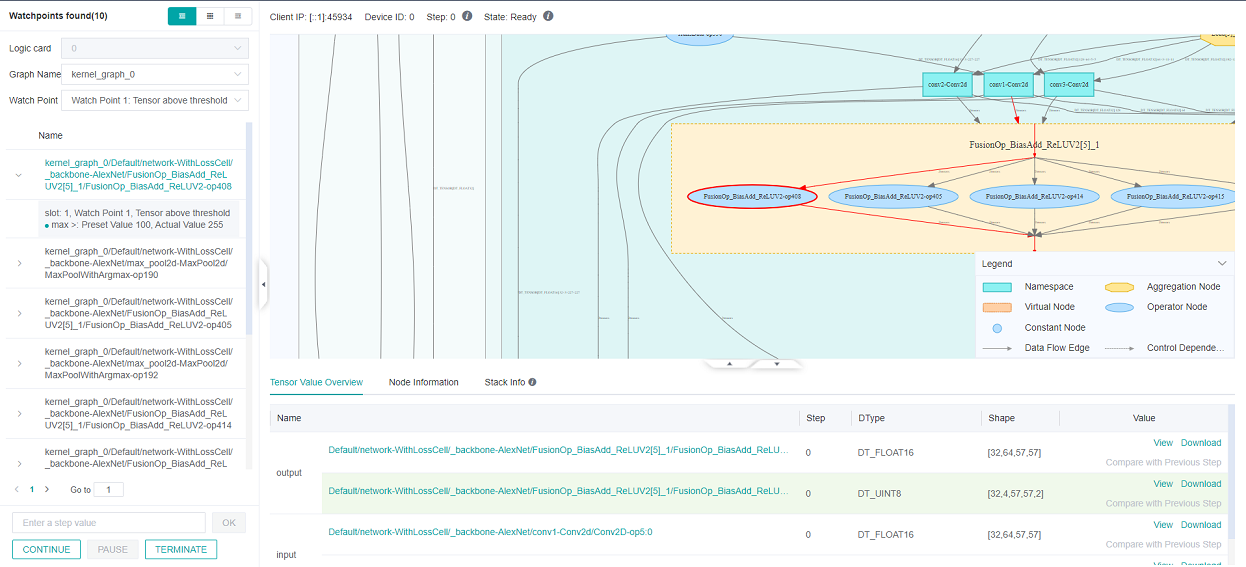Collapse the Legend panel
1246x567 pixels.
tap(1218, 264)
